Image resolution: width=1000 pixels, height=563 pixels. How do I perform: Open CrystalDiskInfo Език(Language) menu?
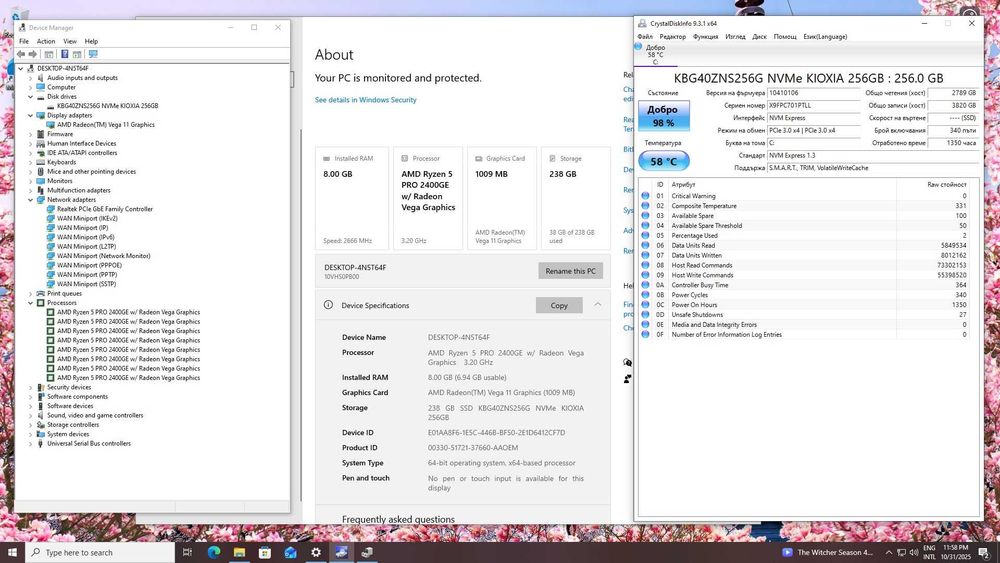pos(825,36)
